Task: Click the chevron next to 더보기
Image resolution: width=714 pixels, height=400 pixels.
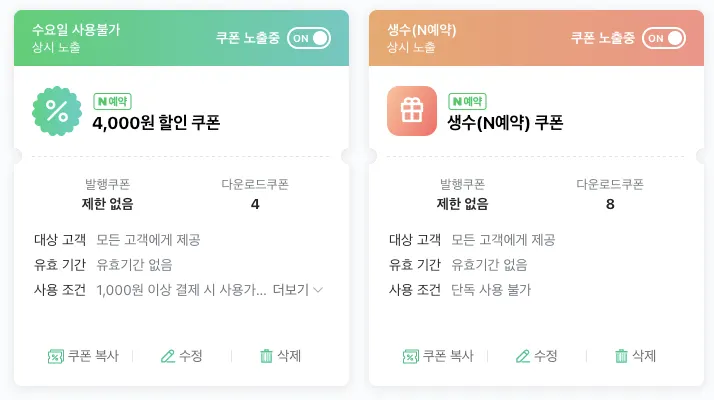Action: point(318,290)
